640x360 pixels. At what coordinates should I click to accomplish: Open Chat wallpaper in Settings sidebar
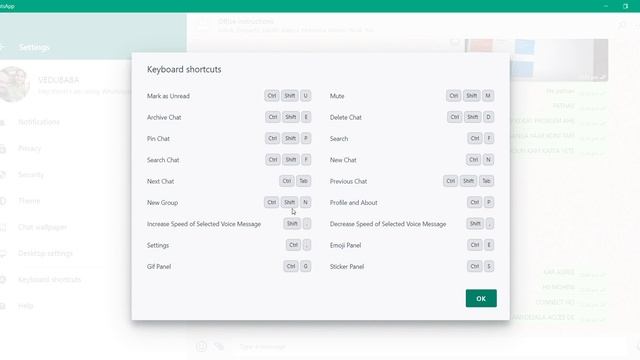[42, 227]
